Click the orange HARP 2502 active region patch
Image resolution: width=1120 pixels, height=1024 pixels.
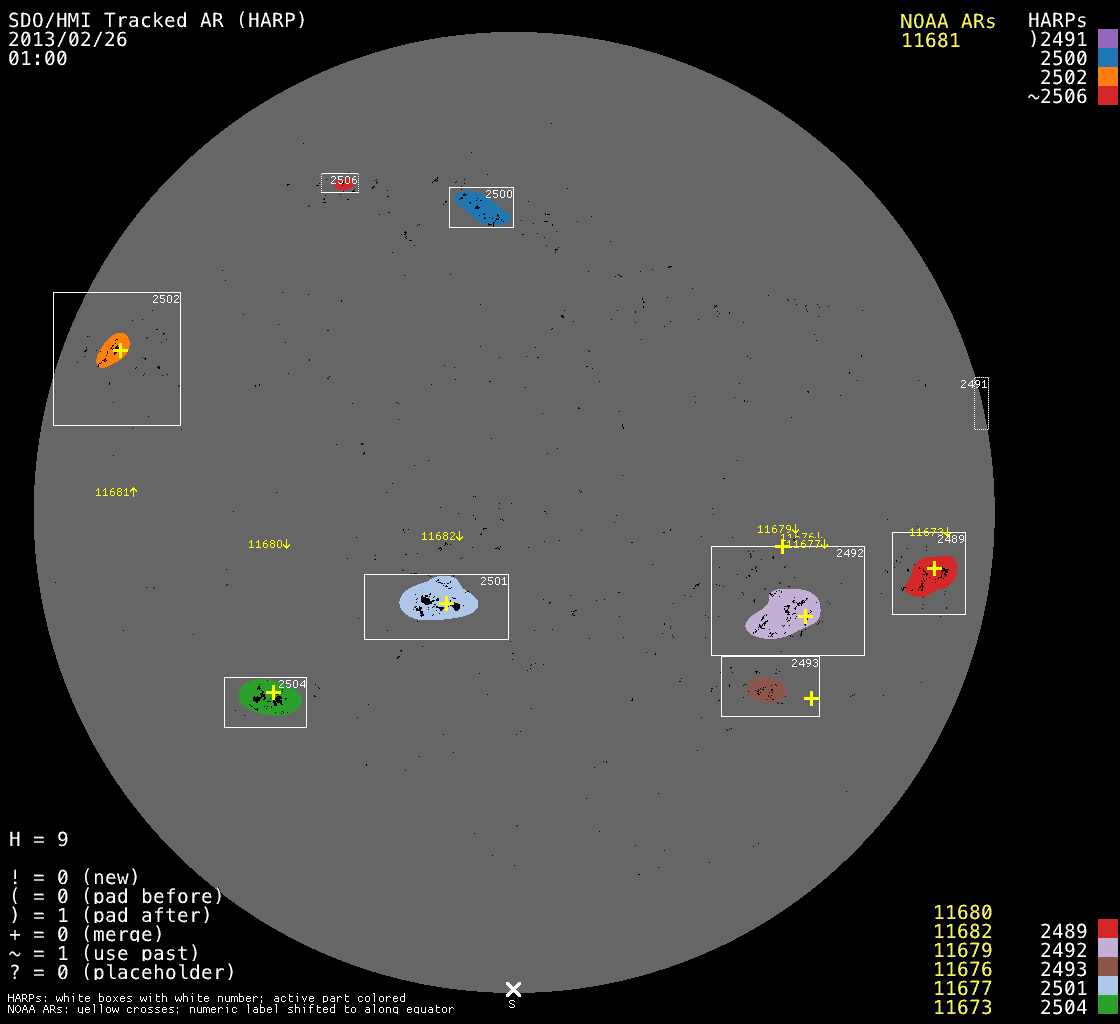[110, 352]
